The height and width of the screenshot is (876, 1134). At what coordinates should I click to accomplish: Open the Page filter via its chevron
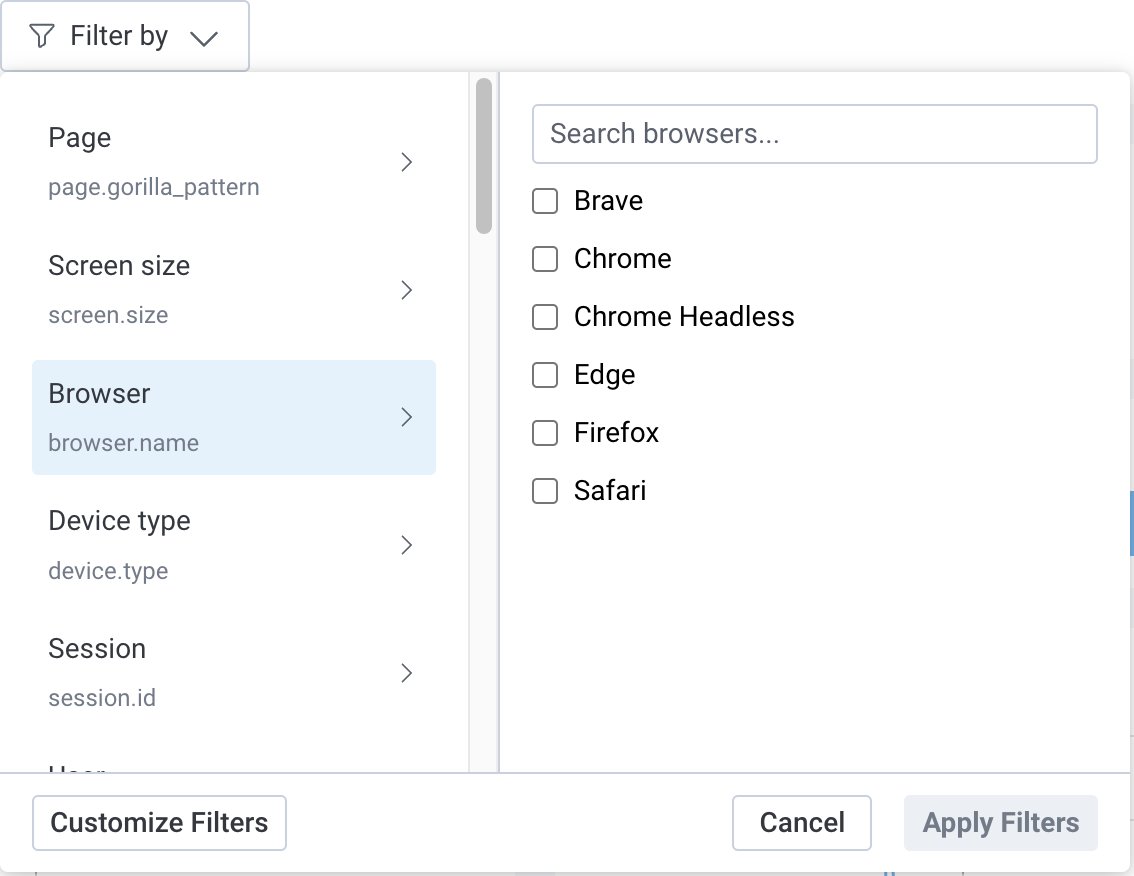[407, 161]
